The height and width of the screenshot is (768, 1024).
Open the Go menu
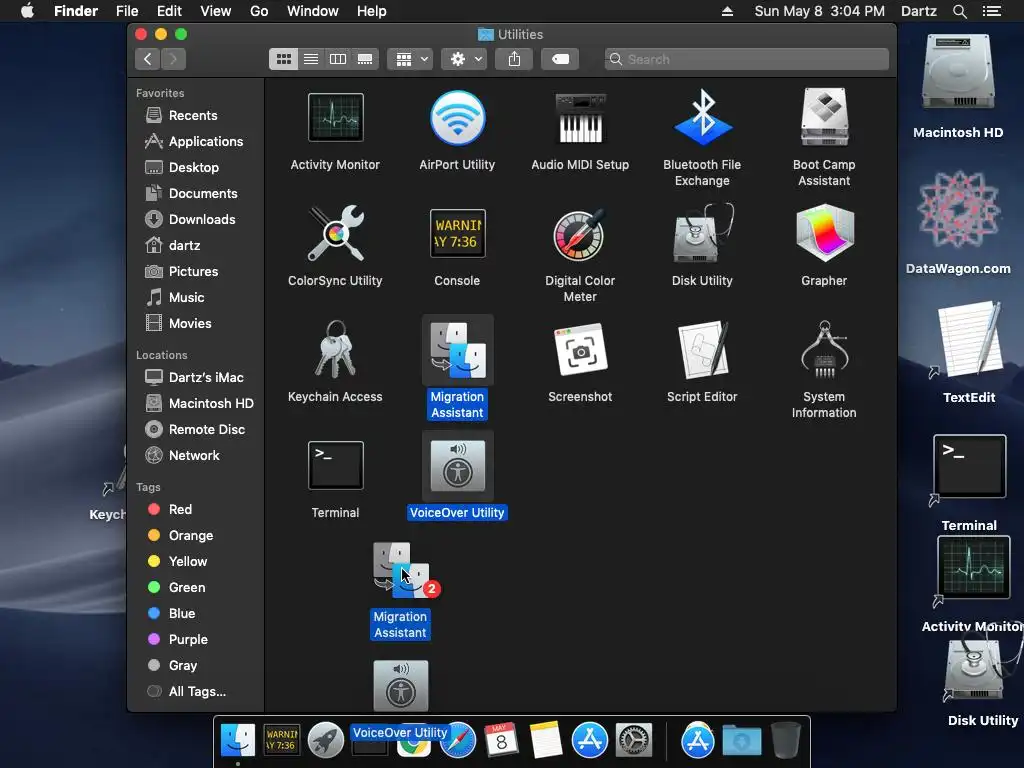(x=259, y=11)
